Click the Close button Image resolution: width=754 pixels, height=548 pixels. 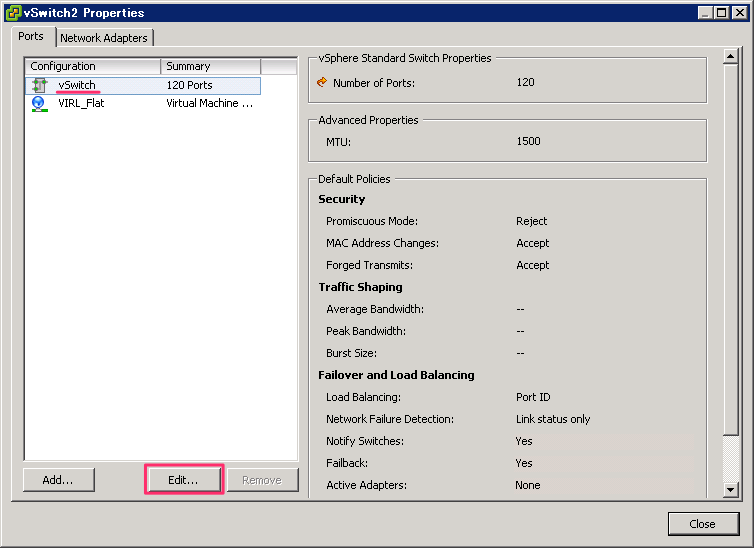pos(703,524)
